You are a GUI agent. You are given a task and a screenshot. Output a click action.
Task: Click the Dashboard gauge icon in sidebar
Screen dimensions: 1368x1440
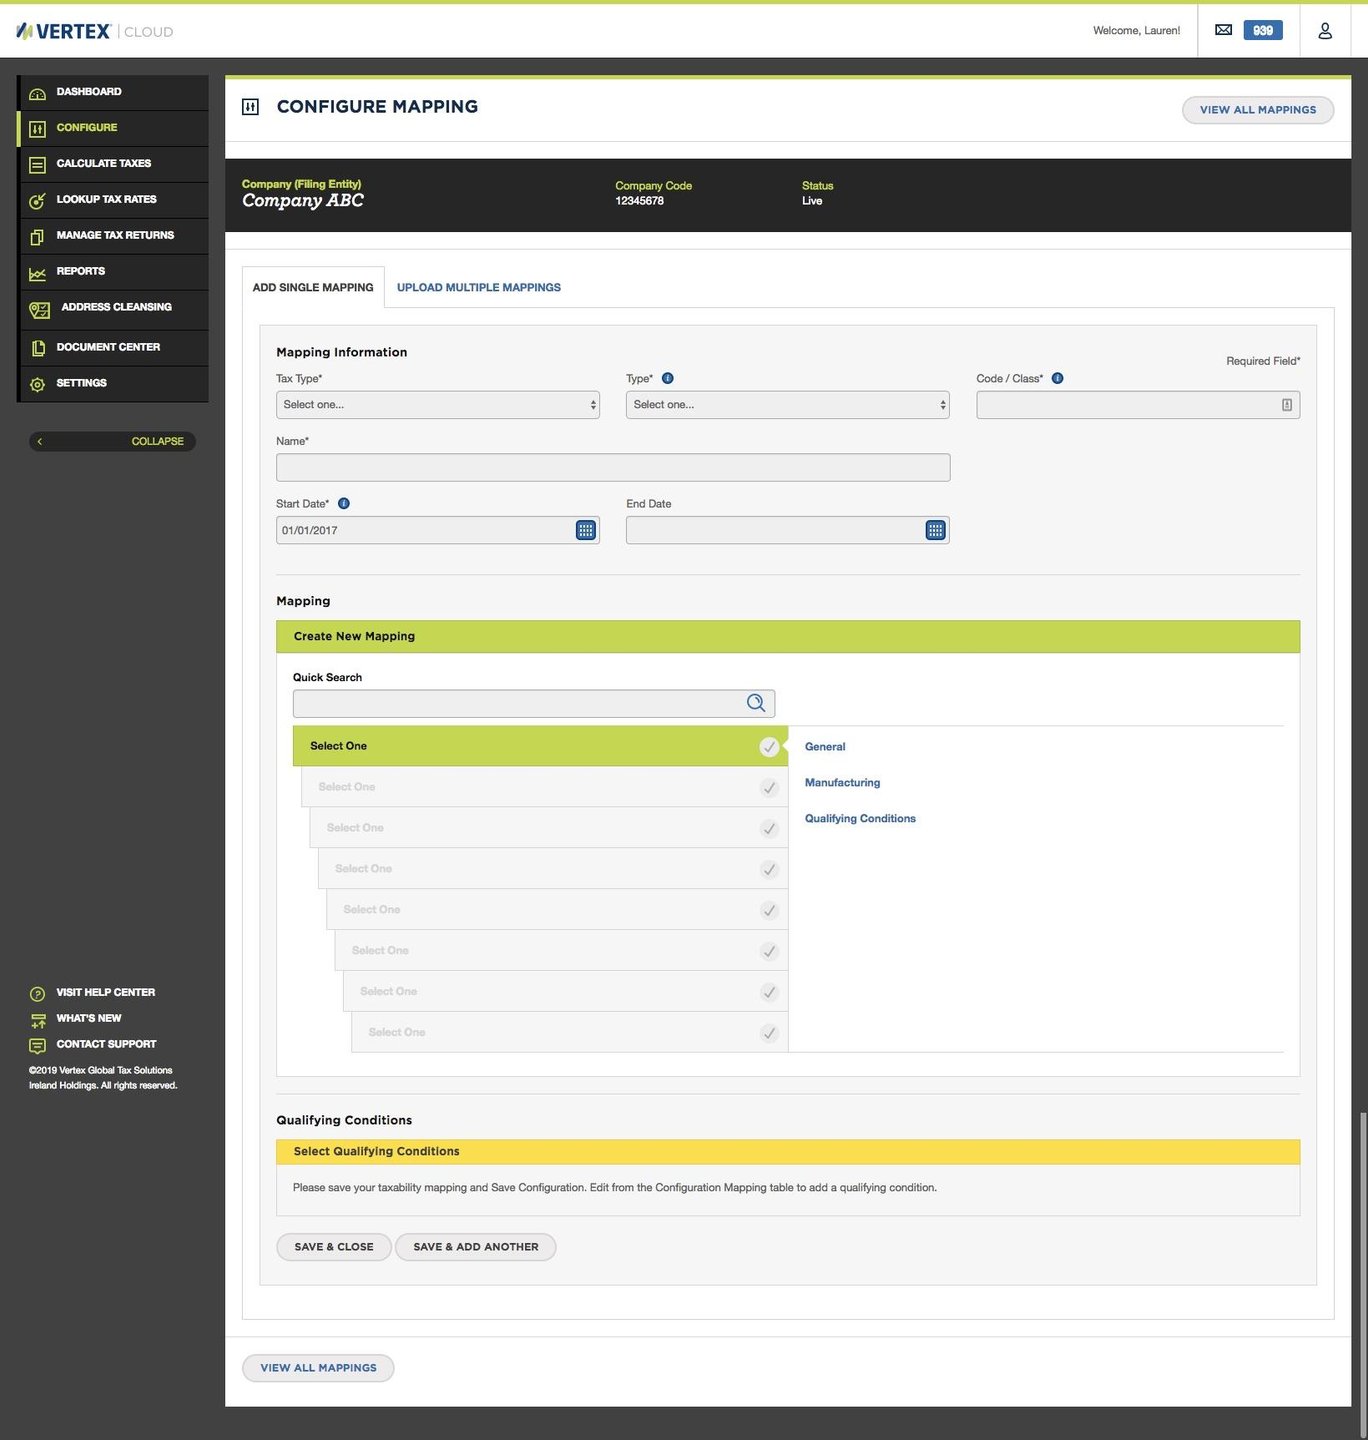(x=37, y=93)
